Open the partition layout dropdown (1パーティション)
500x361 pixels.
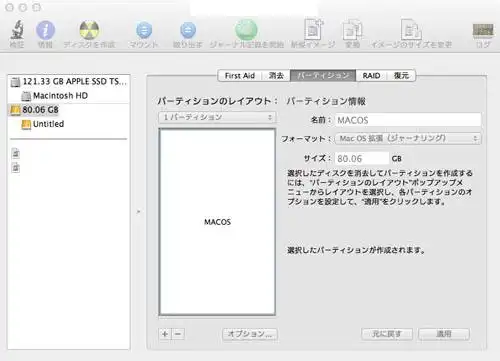pyautogui.click(x=217, y=117)
